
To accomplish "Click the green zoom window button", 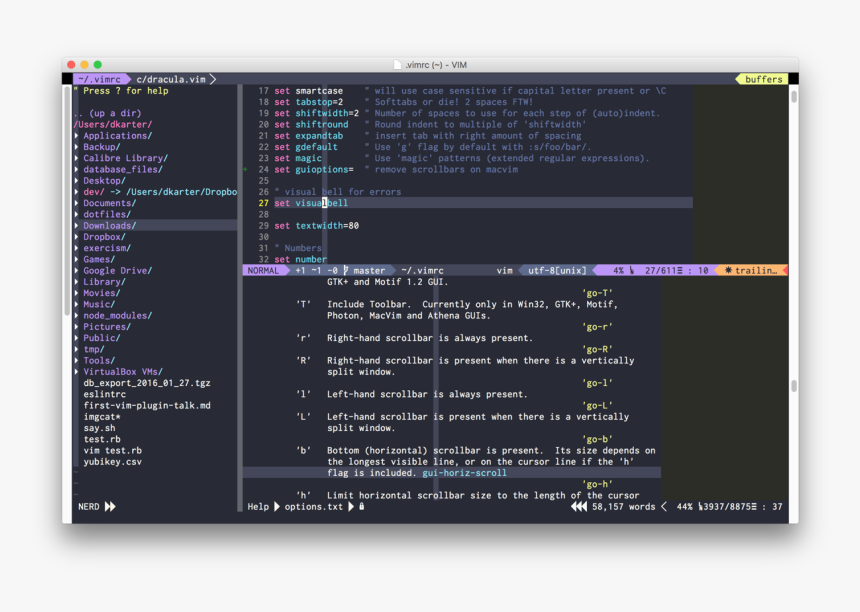I will [98, 64].
